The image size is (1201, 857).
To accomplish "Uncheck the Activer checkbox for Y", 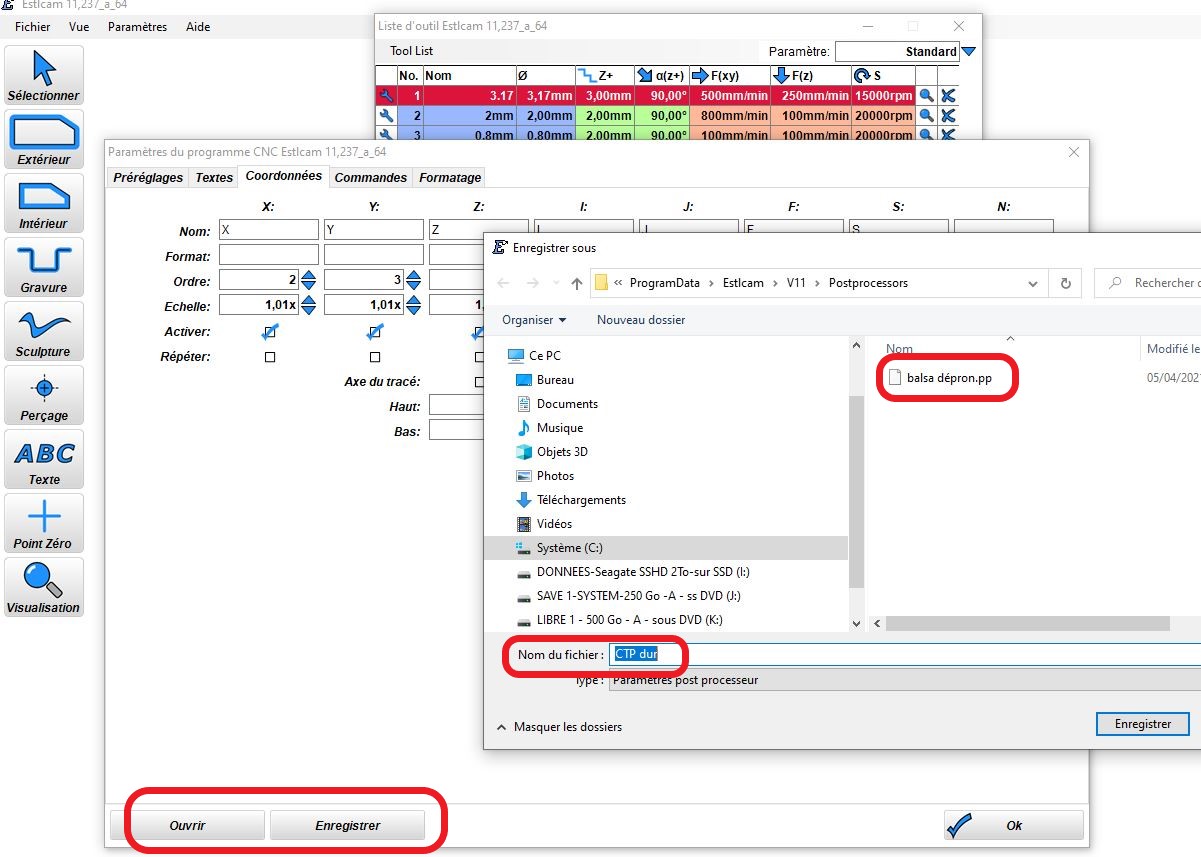I will click(x=375, y=332).
